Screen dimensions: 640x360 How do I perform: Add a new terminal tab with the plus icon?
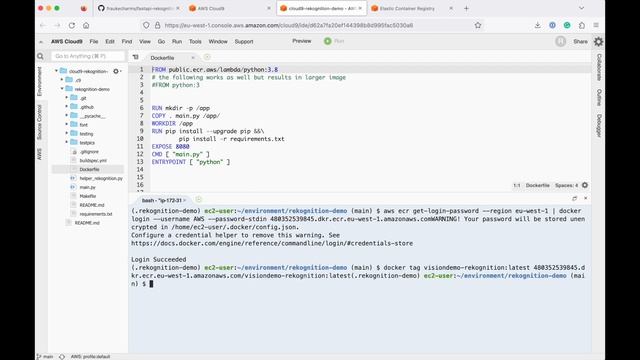(x=199, y=200)
